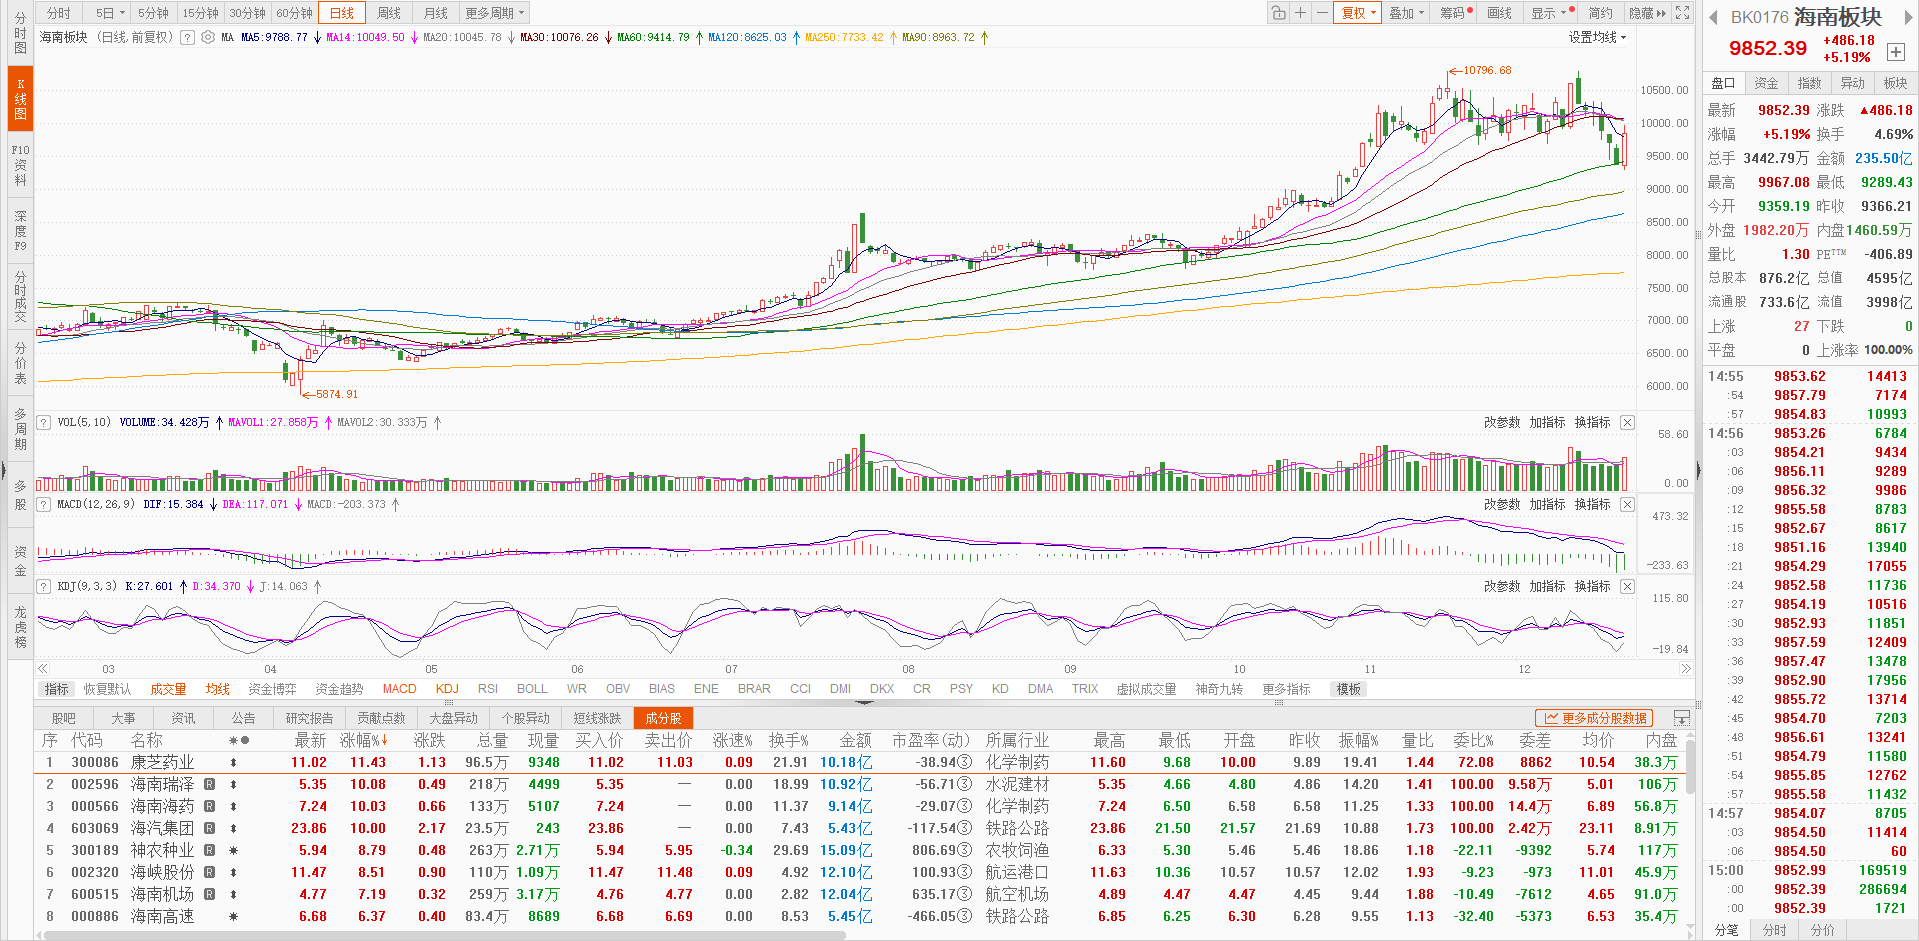Expand the 更多周期 dropdown
The height and width of the screenshot is (941, 1919).
pyautogui.click(x=494, y=13)
